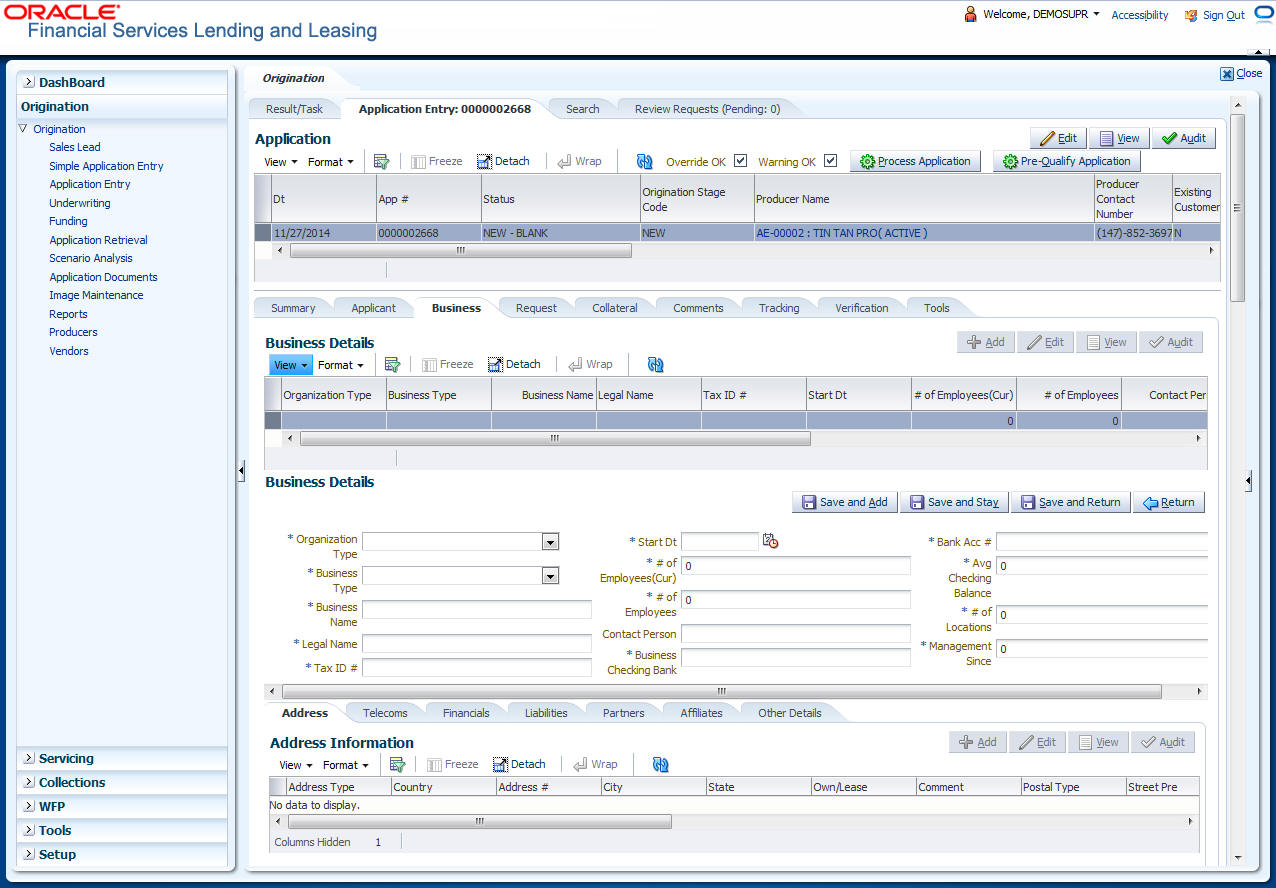1276x888 pixels.
Task: Click Save and Stay button
Action: [953, 502]
